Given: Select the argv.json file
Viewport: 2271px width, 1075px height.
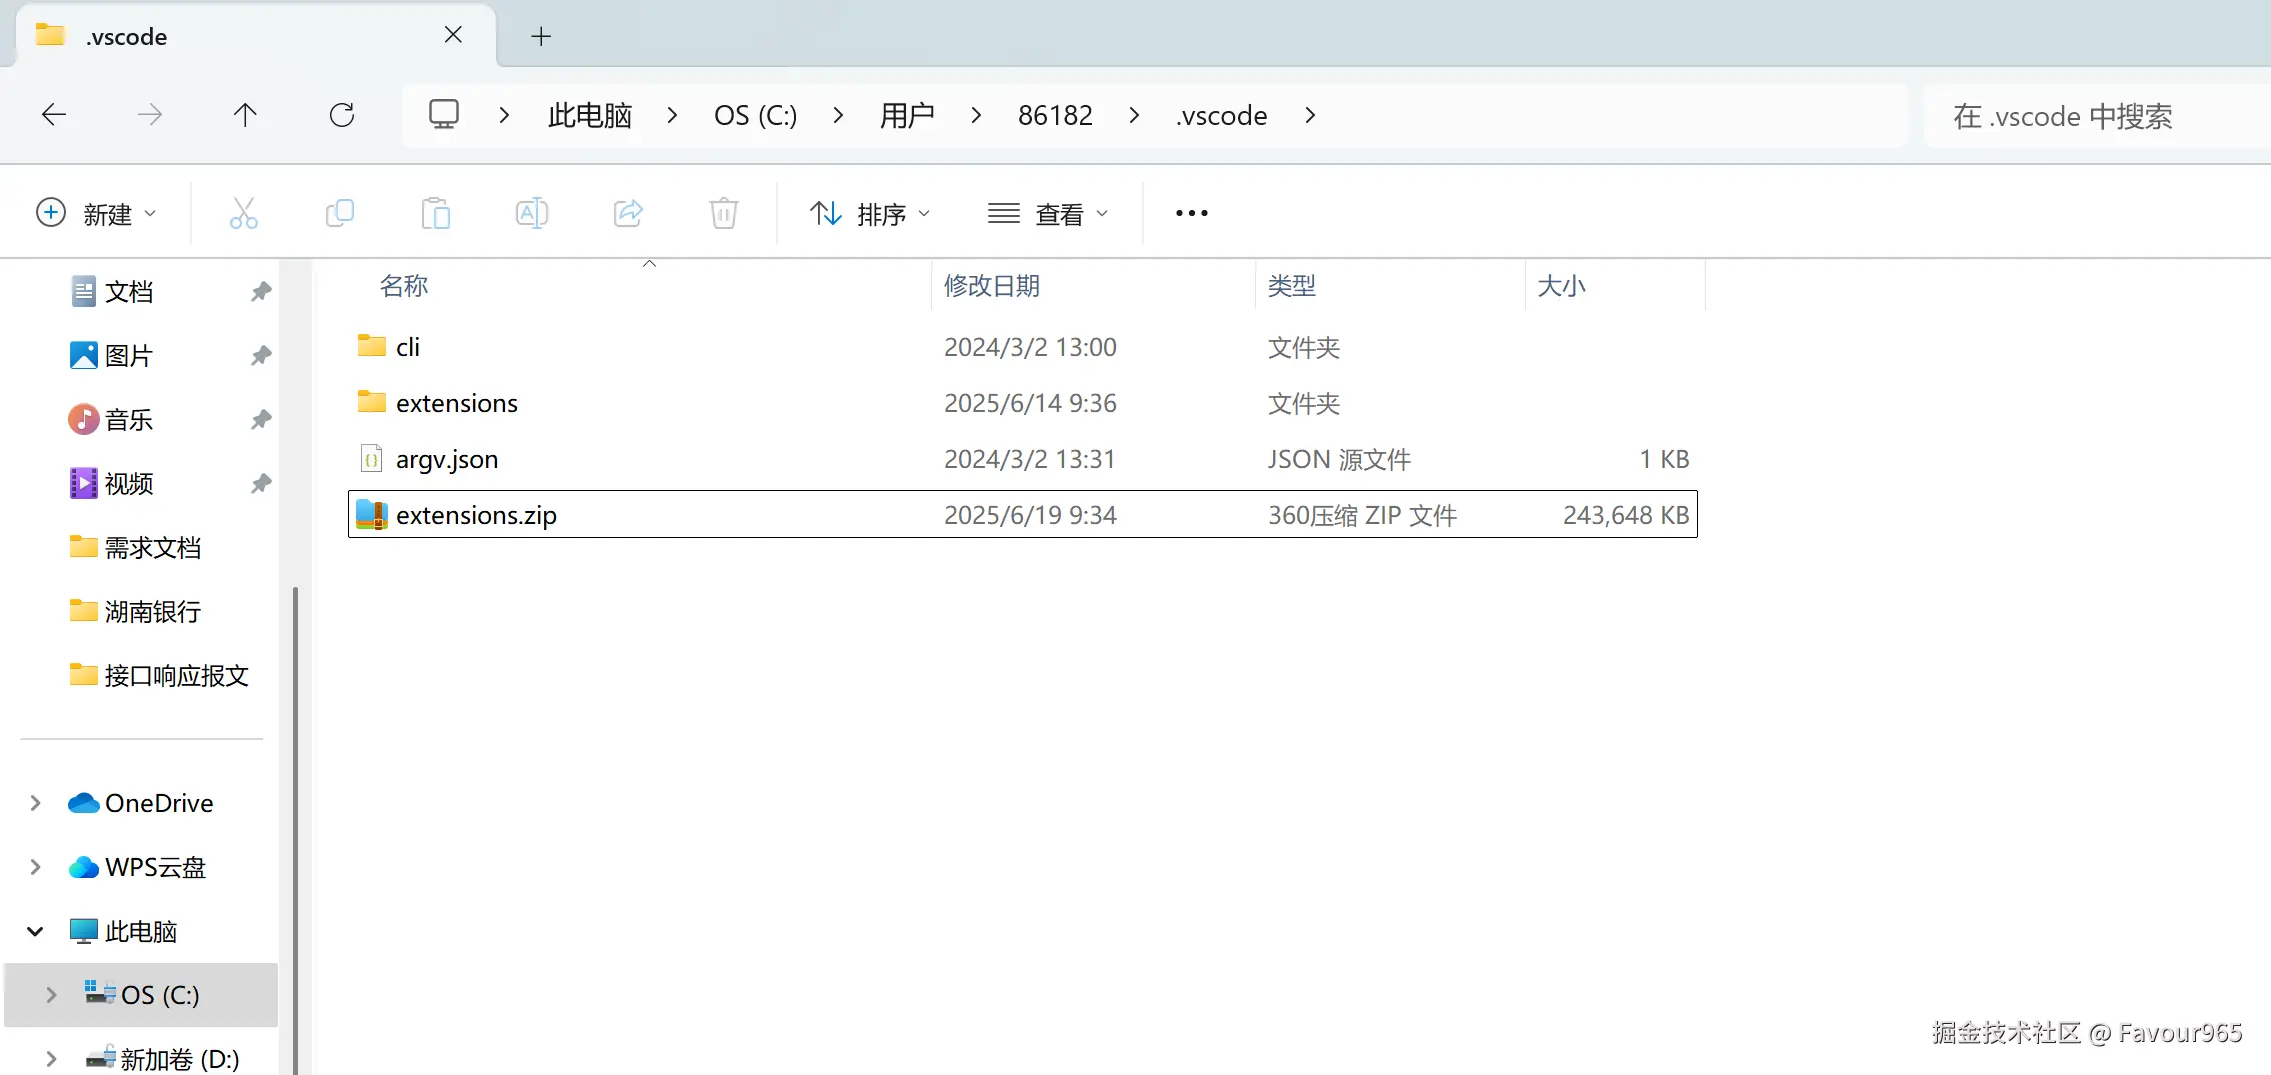Looking at the screenshot, I should 1023,459.
